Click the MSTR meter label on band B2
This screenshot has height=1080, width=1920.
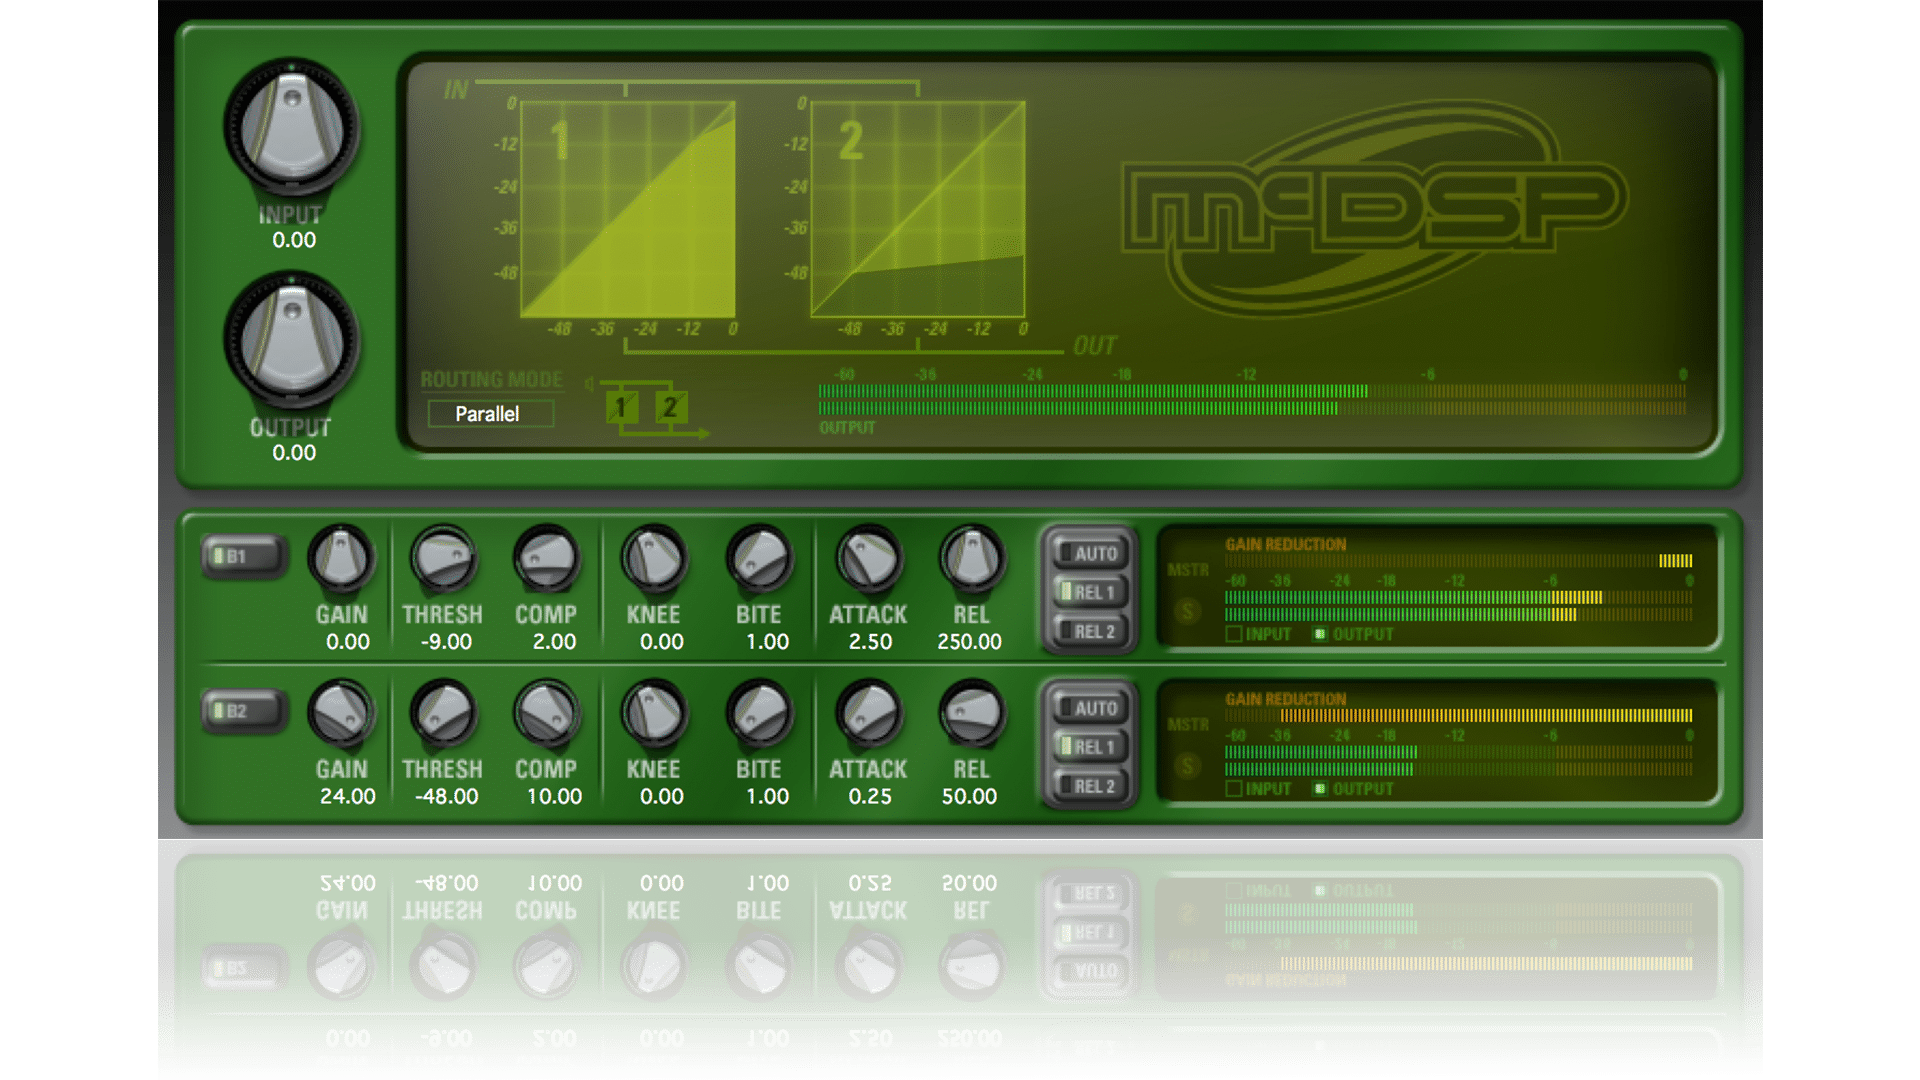pyautogui.click(x=1190, y=724)
